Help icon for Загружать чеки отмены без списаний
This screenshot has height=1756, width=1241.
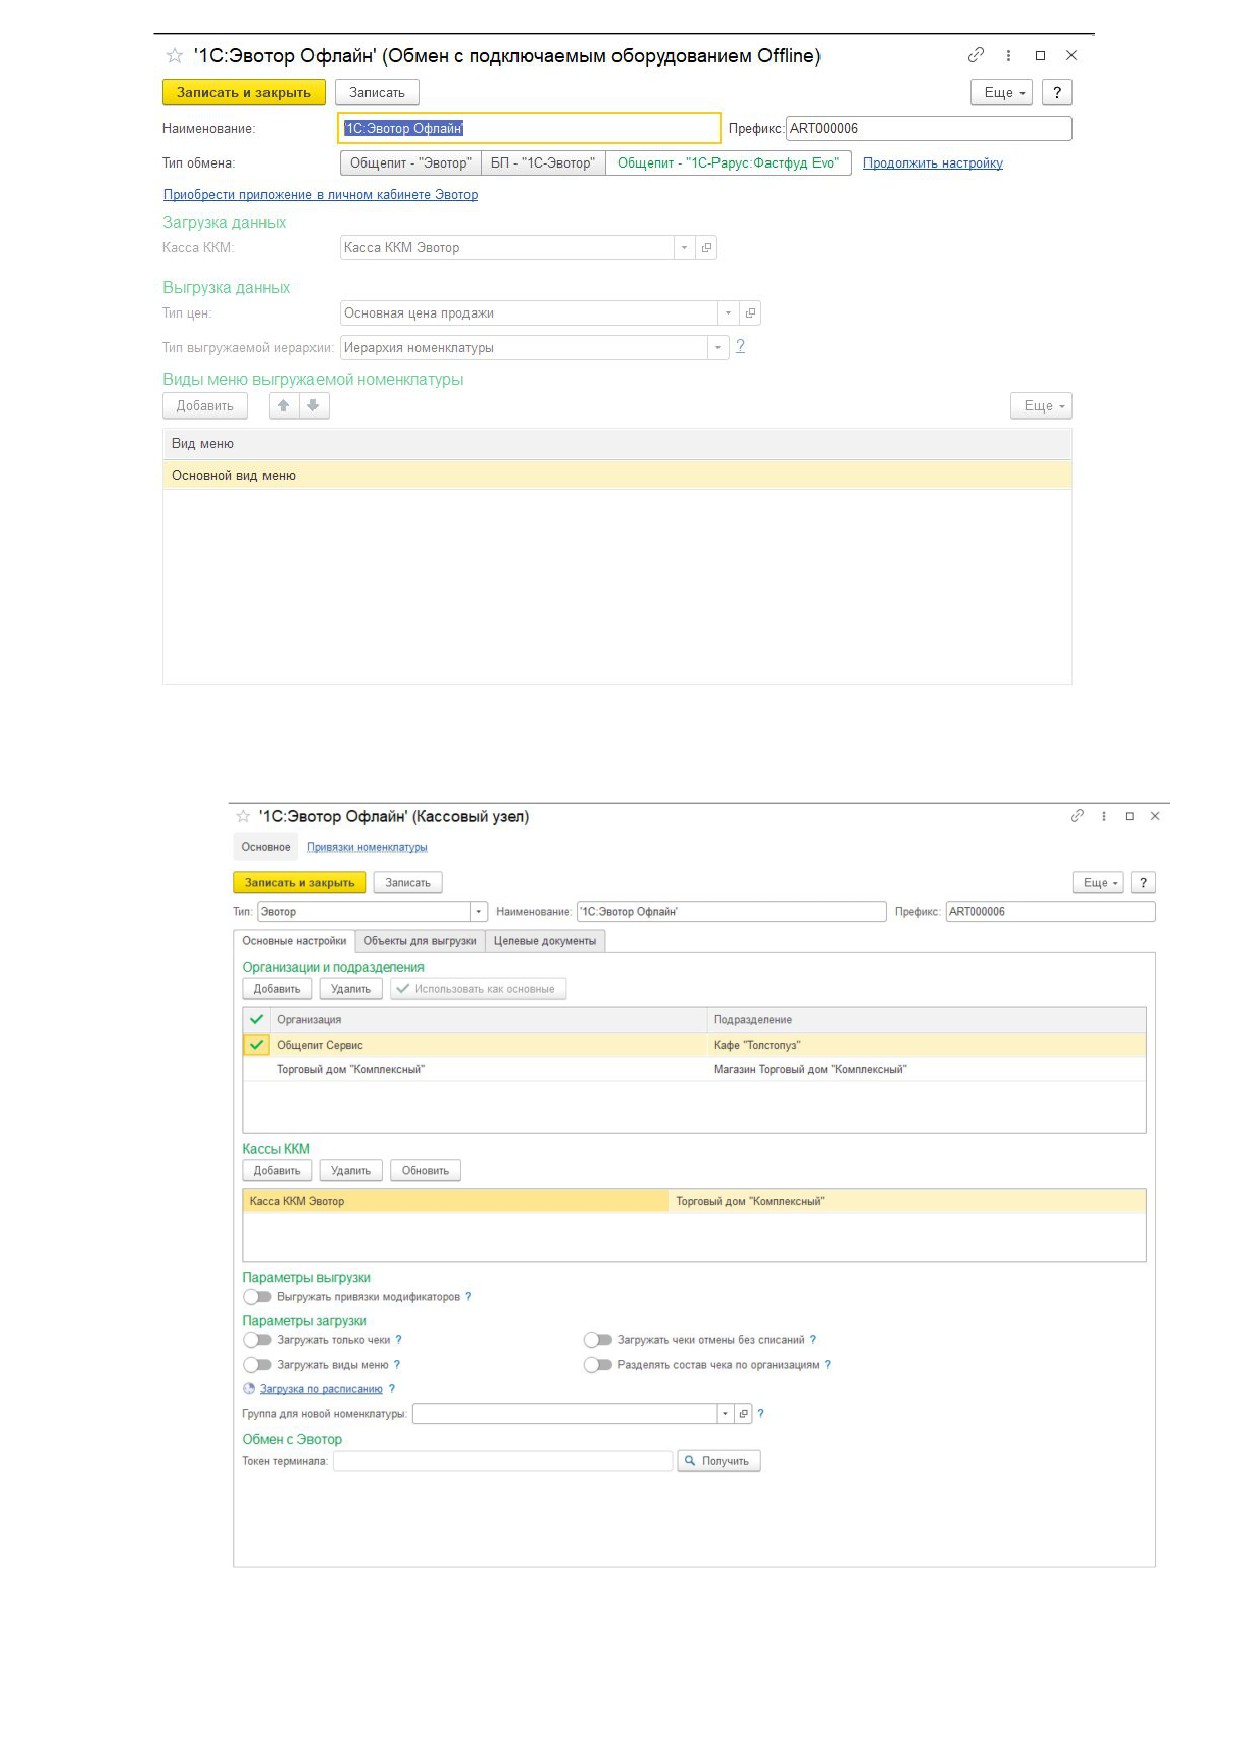813,1340
